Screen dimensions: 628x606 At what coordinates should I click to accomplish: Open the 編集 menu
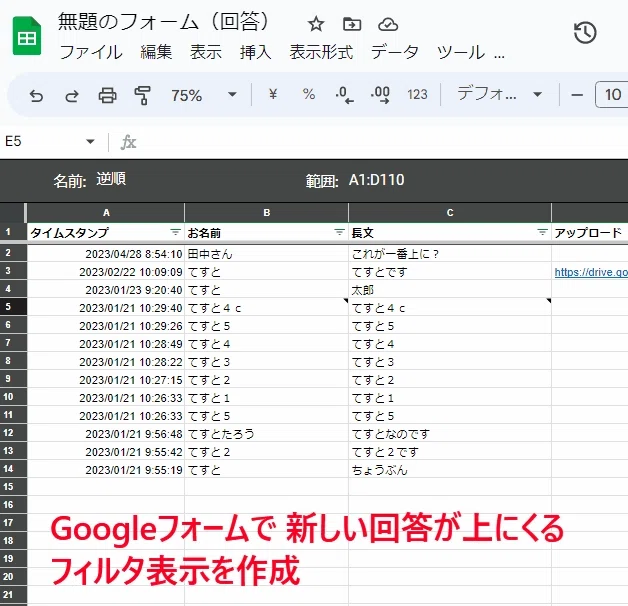click(x=156, y=52)
